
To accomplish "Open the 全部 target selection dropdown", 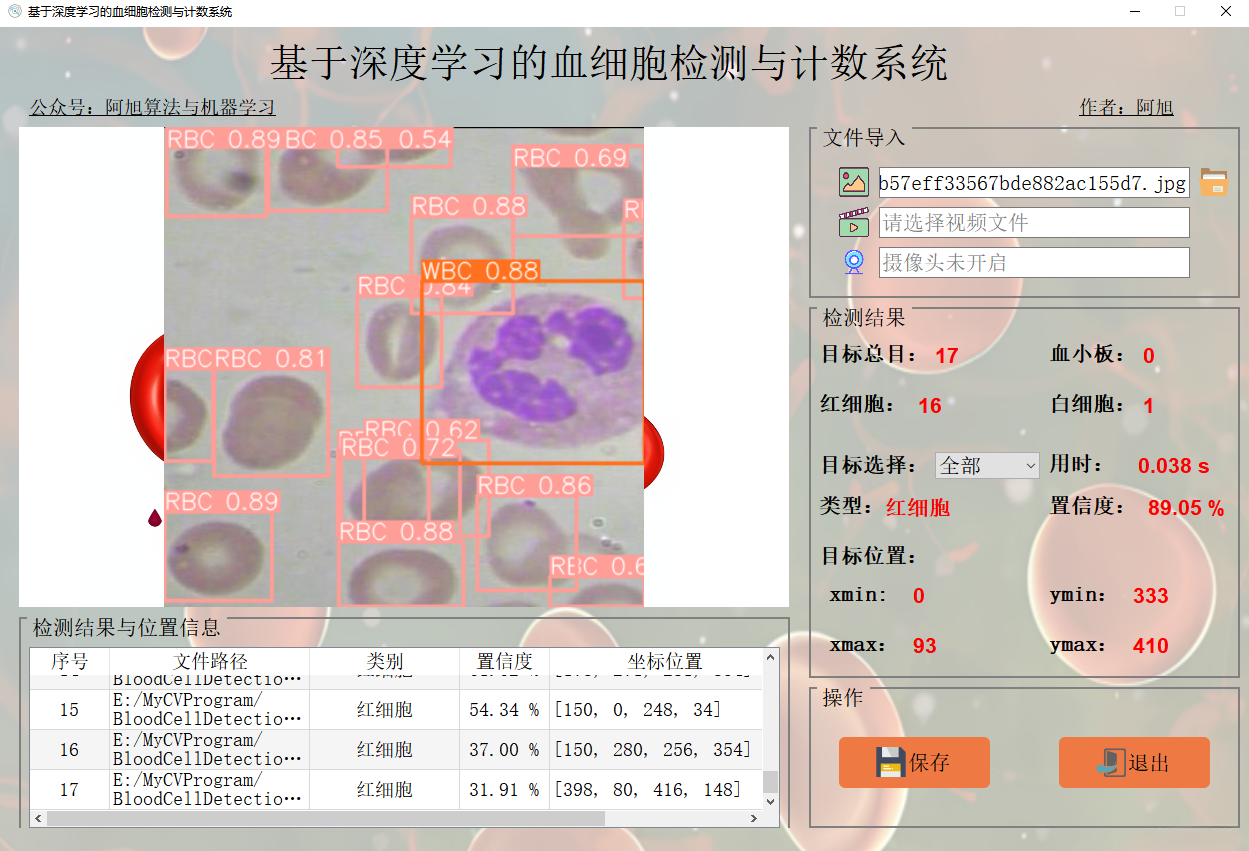I will (985, 465).
